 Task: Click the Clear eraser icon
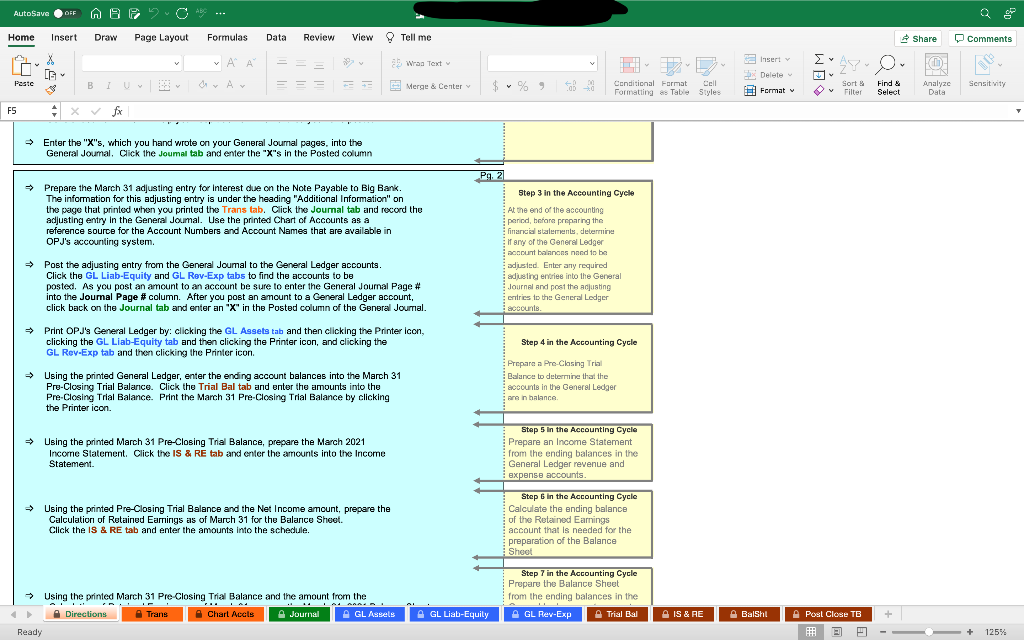coord(819,91)
